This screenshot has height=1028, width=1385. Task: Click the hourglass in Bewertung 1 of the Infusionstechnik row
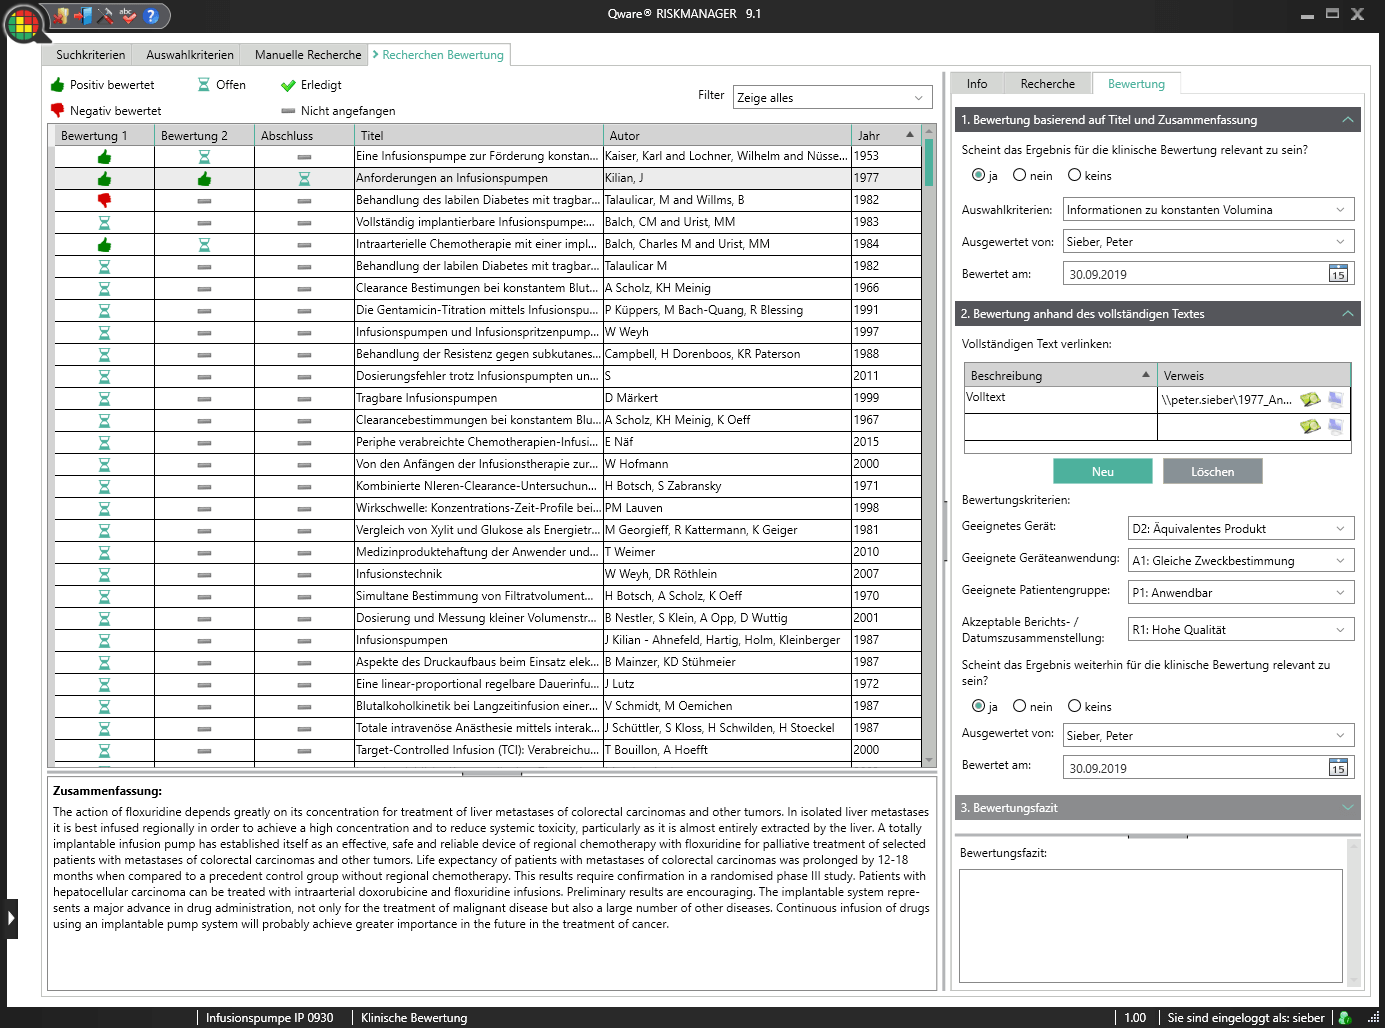104,575
